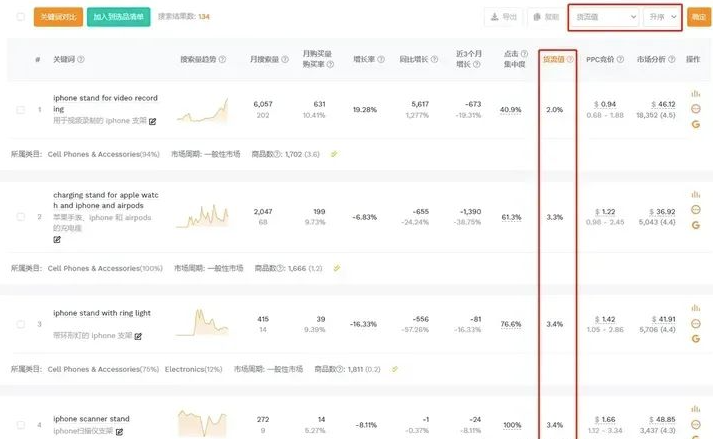Click help icon beside 同比增长 header

pyautogui.click(x=434, y=59)
